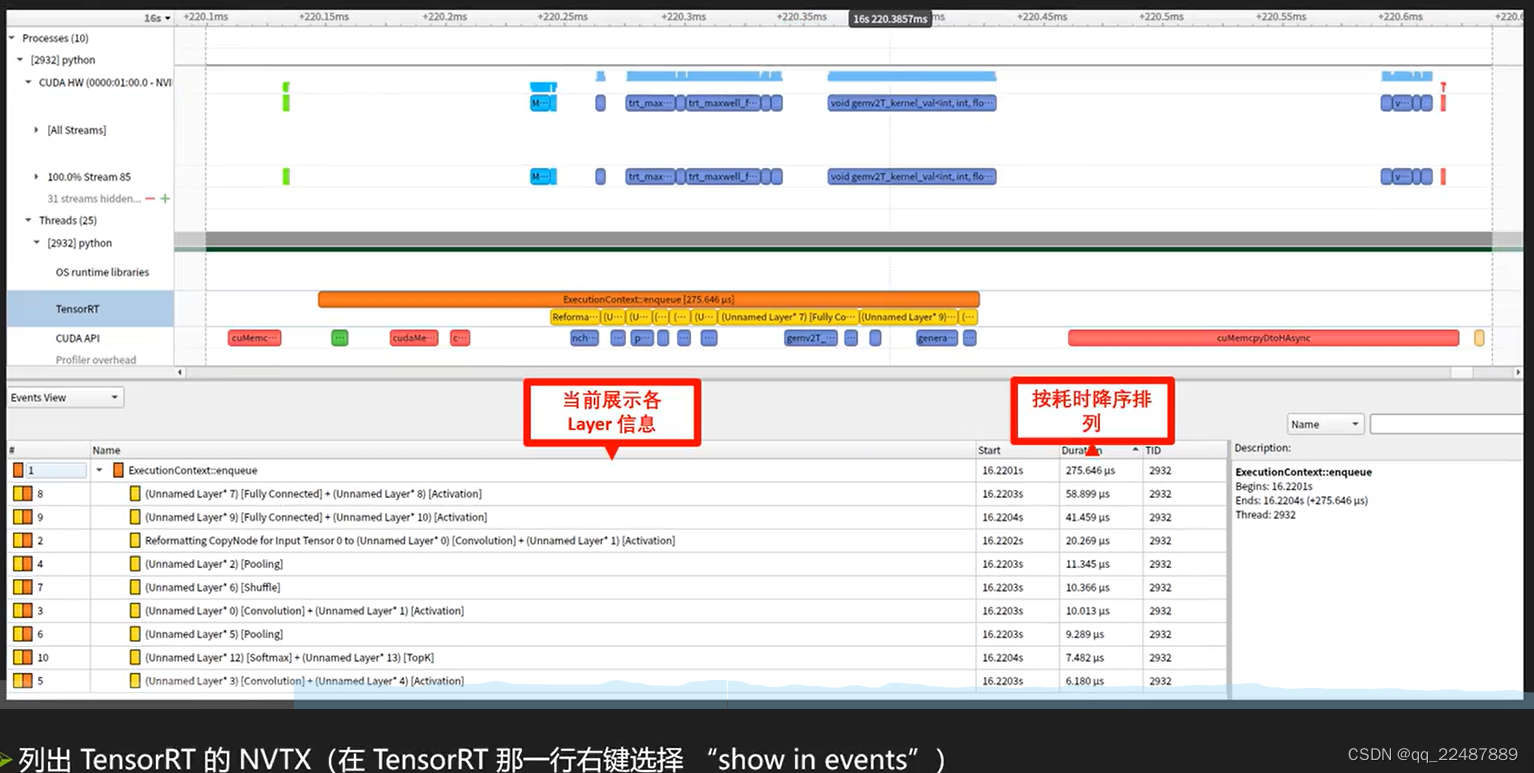1534x773 pixels.
Task: Sort events by the Start column header
Action: (1017, 450)
